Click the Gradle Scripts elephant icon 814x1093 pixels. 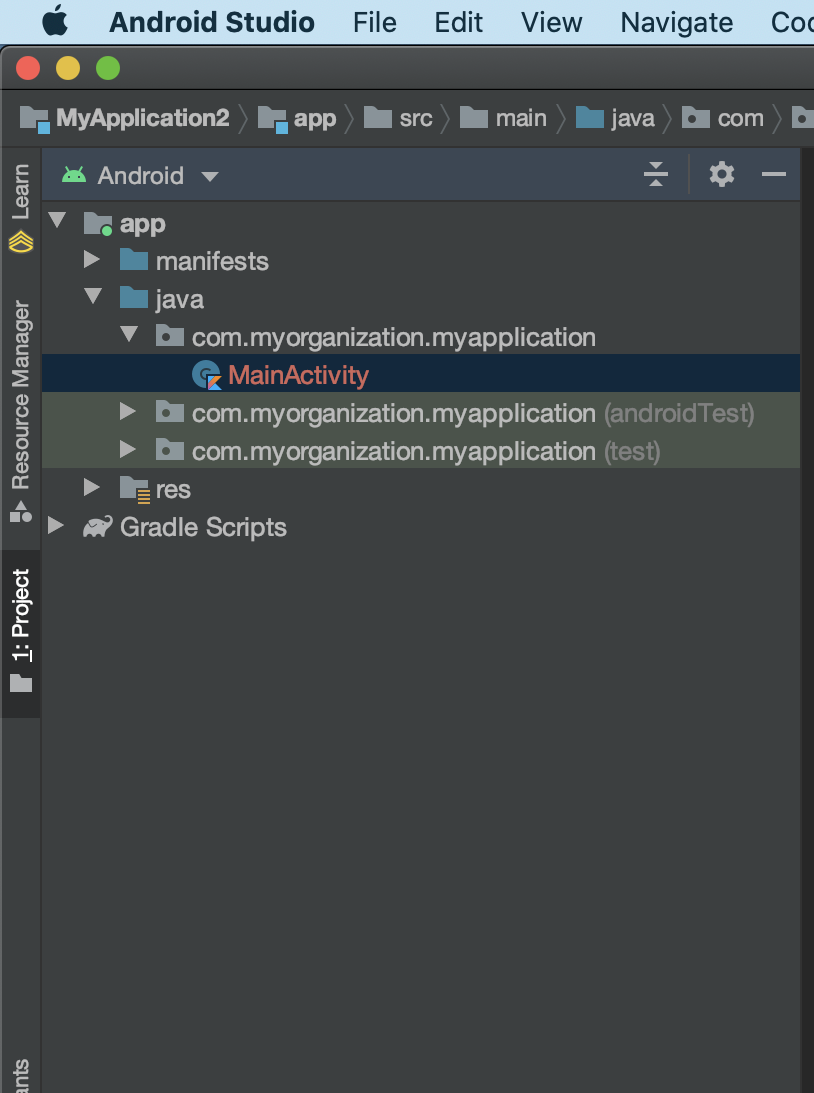coord(97,527)
